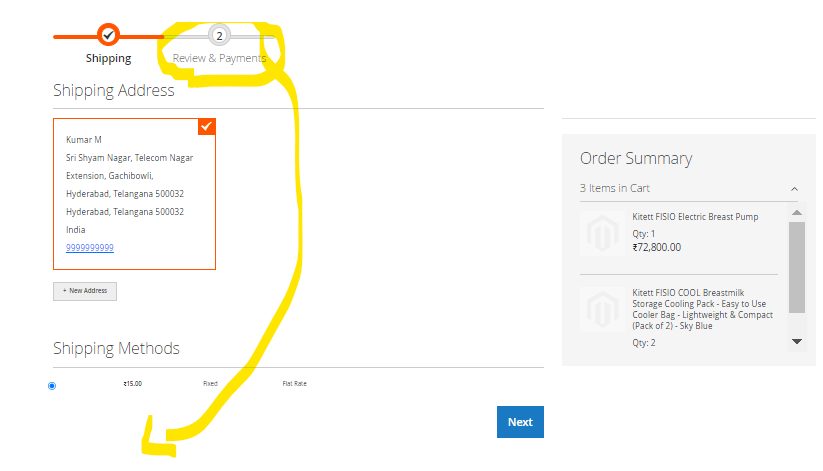Click the order summary scroll up arrow

pyautogui.click(x=797, y=213)
